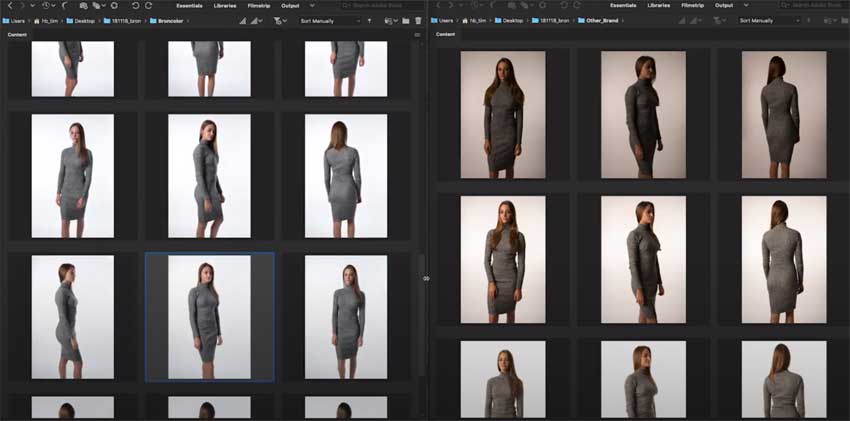Rotate clockwise in Broncolor window
The width and height of the screenshot is (850, 421).
(149, 5)
